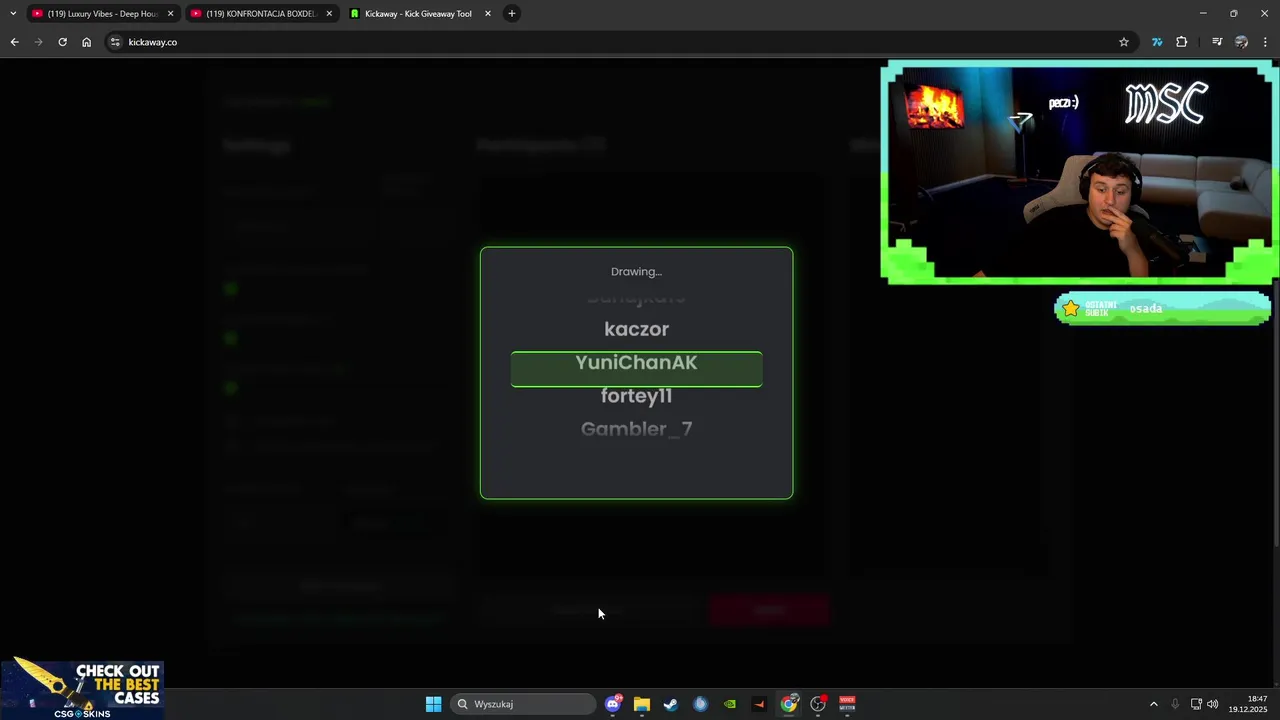
Task: Open the browser home page
Action: 86,42
